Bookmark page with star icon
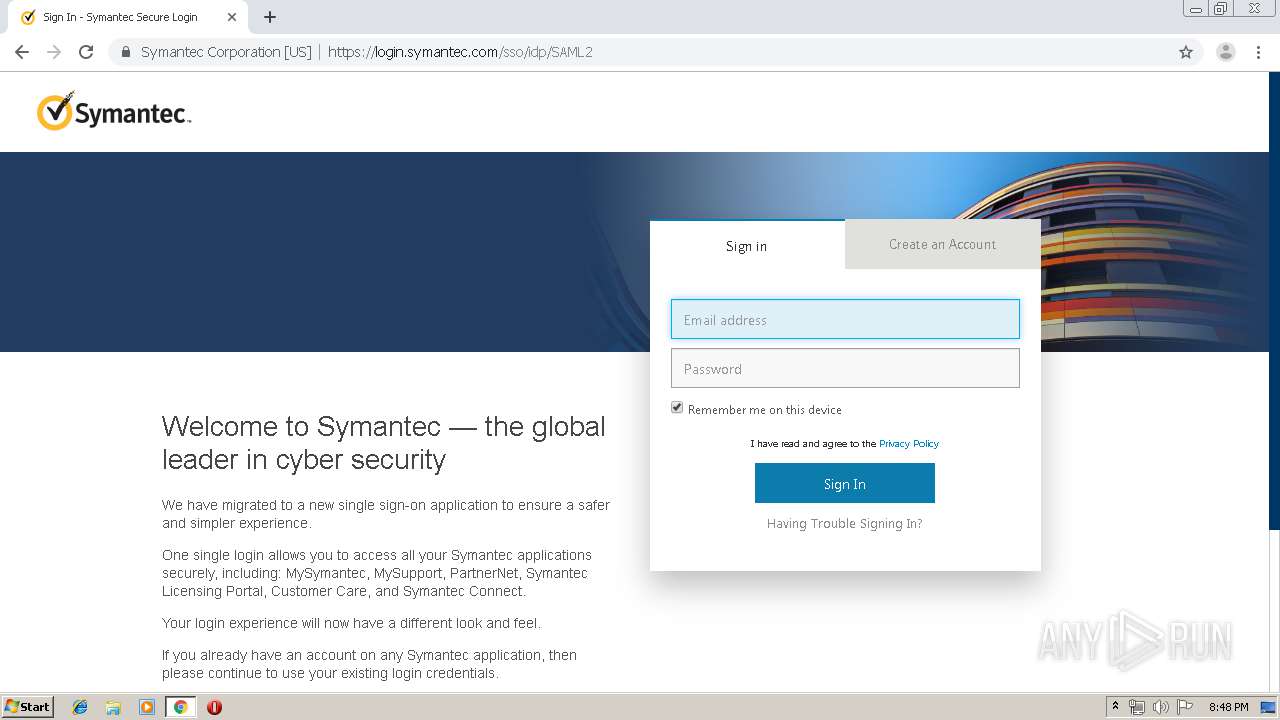This screenshot has width=1280, height=720. click(x=1186, y=52)
